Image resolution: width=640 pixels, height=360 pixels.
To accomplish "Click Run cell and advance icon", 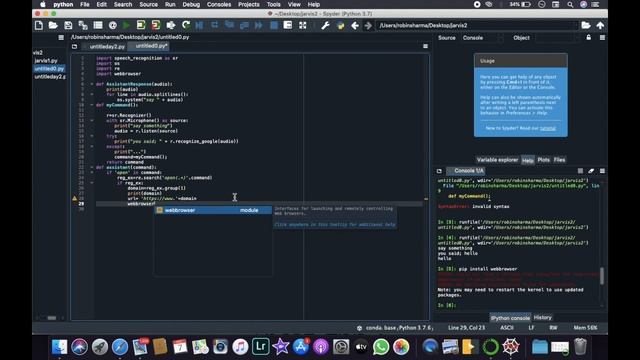I will click(156, 25).
